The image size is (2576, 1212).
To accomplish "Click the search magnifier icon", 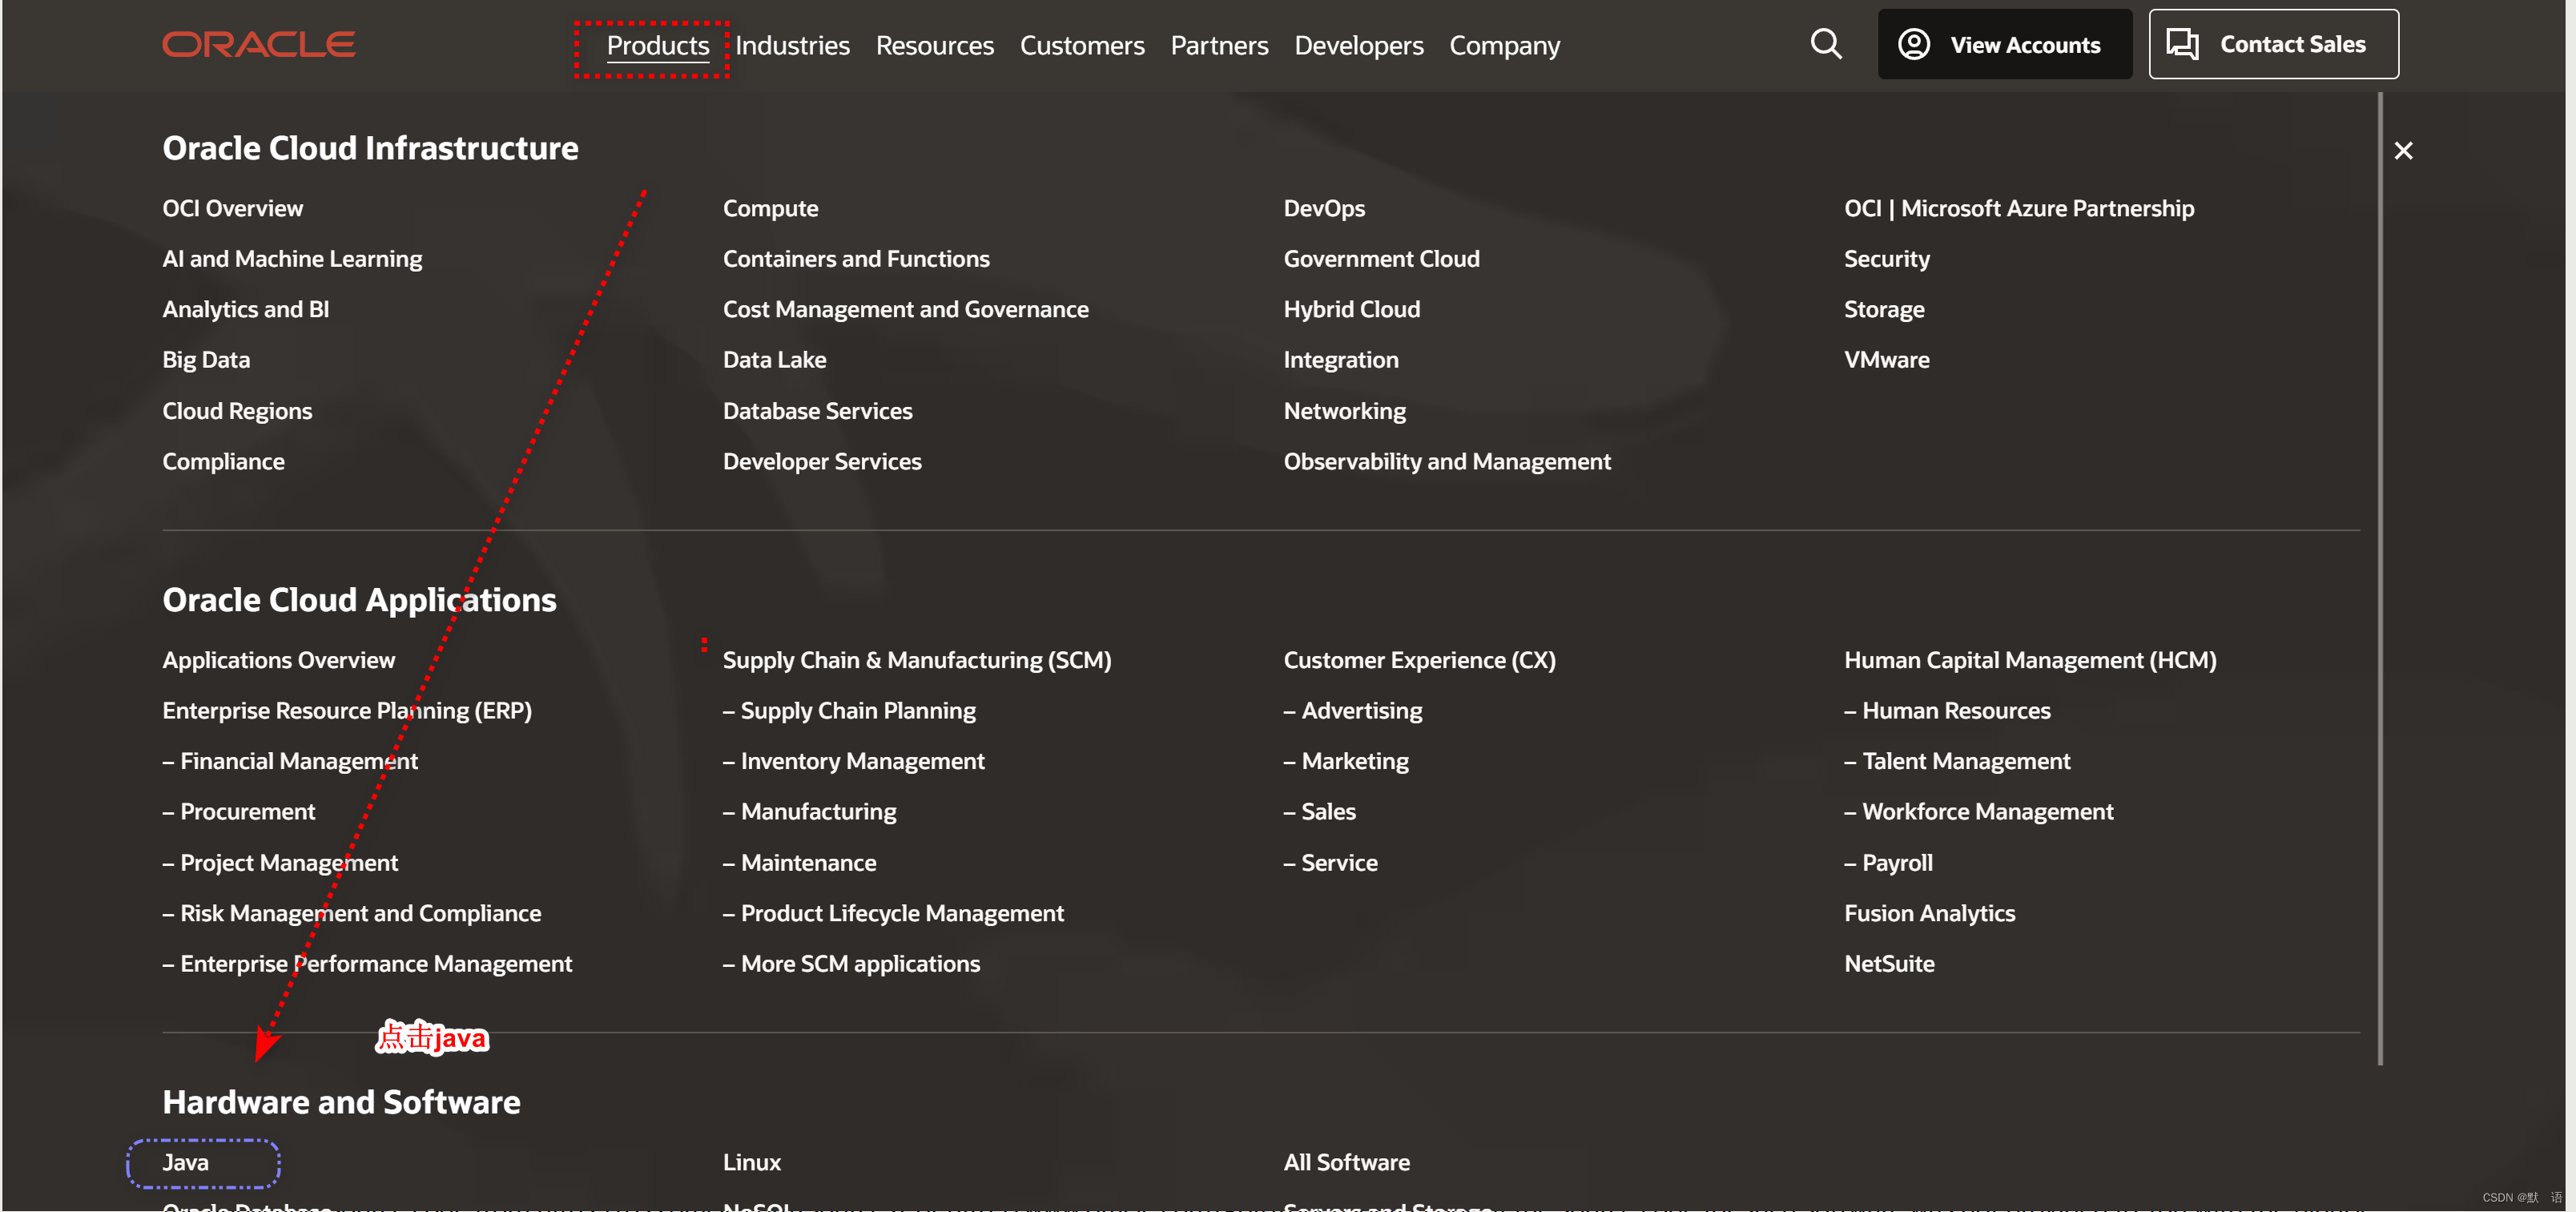I will click(1825, 44).
